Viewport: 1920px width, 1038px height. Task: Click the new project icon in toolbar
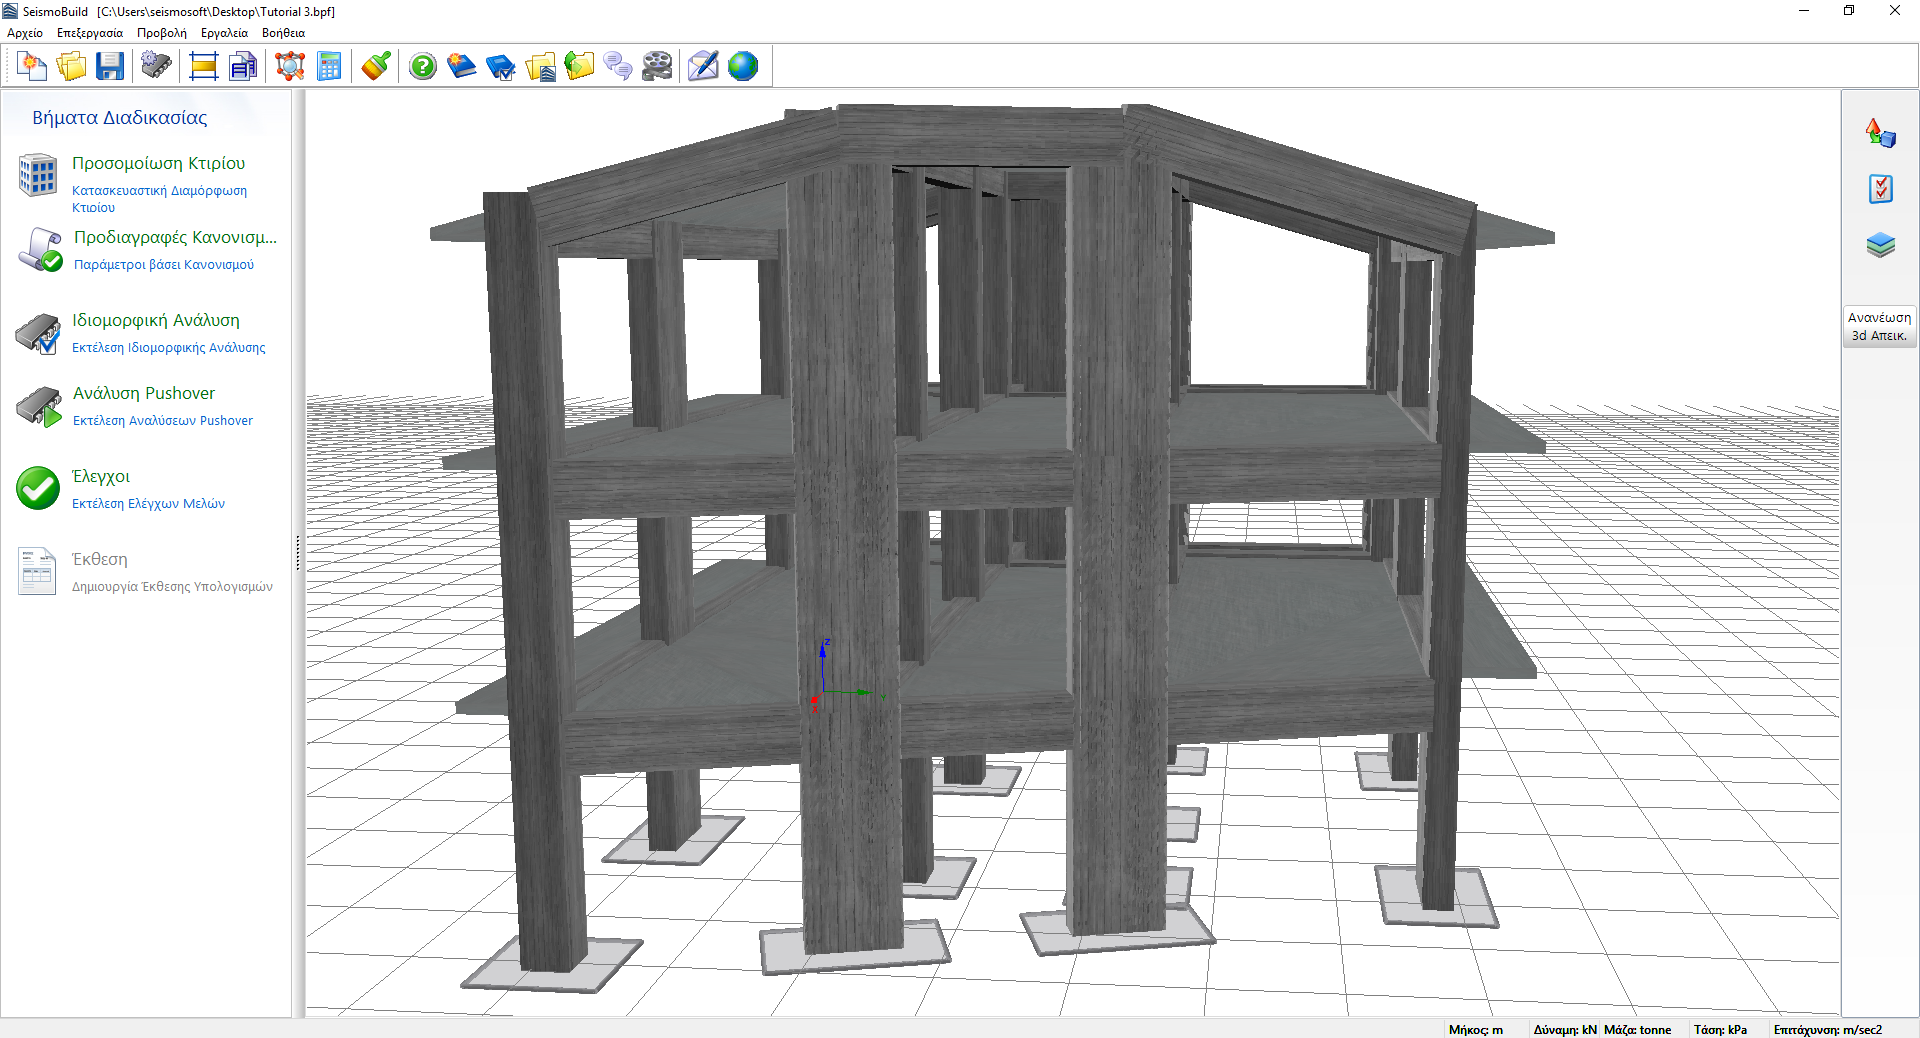[32, 67]
